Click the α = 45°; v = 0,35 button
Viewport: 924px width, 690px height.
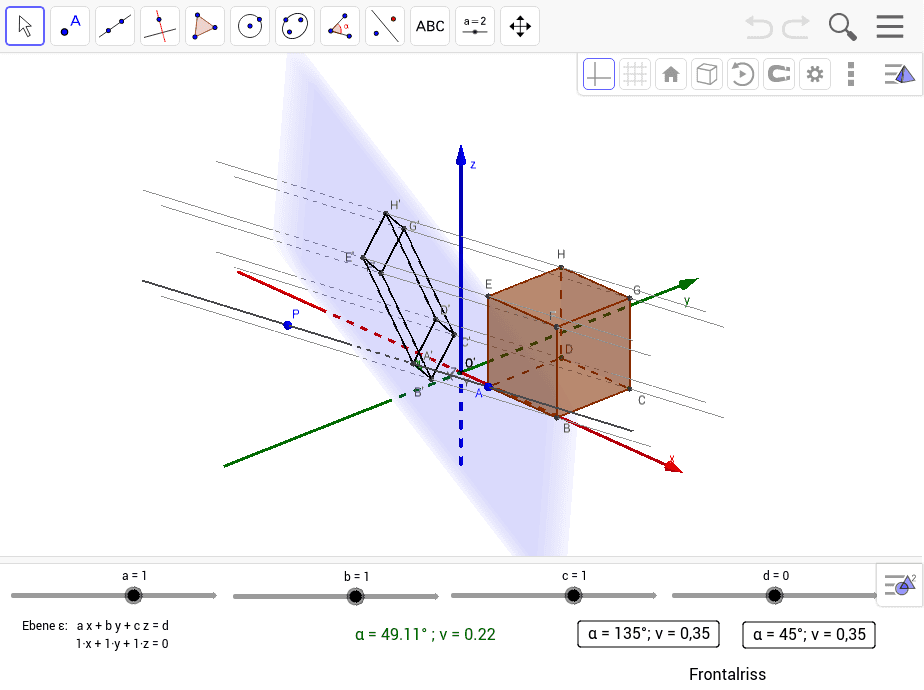tap(809, 634)
